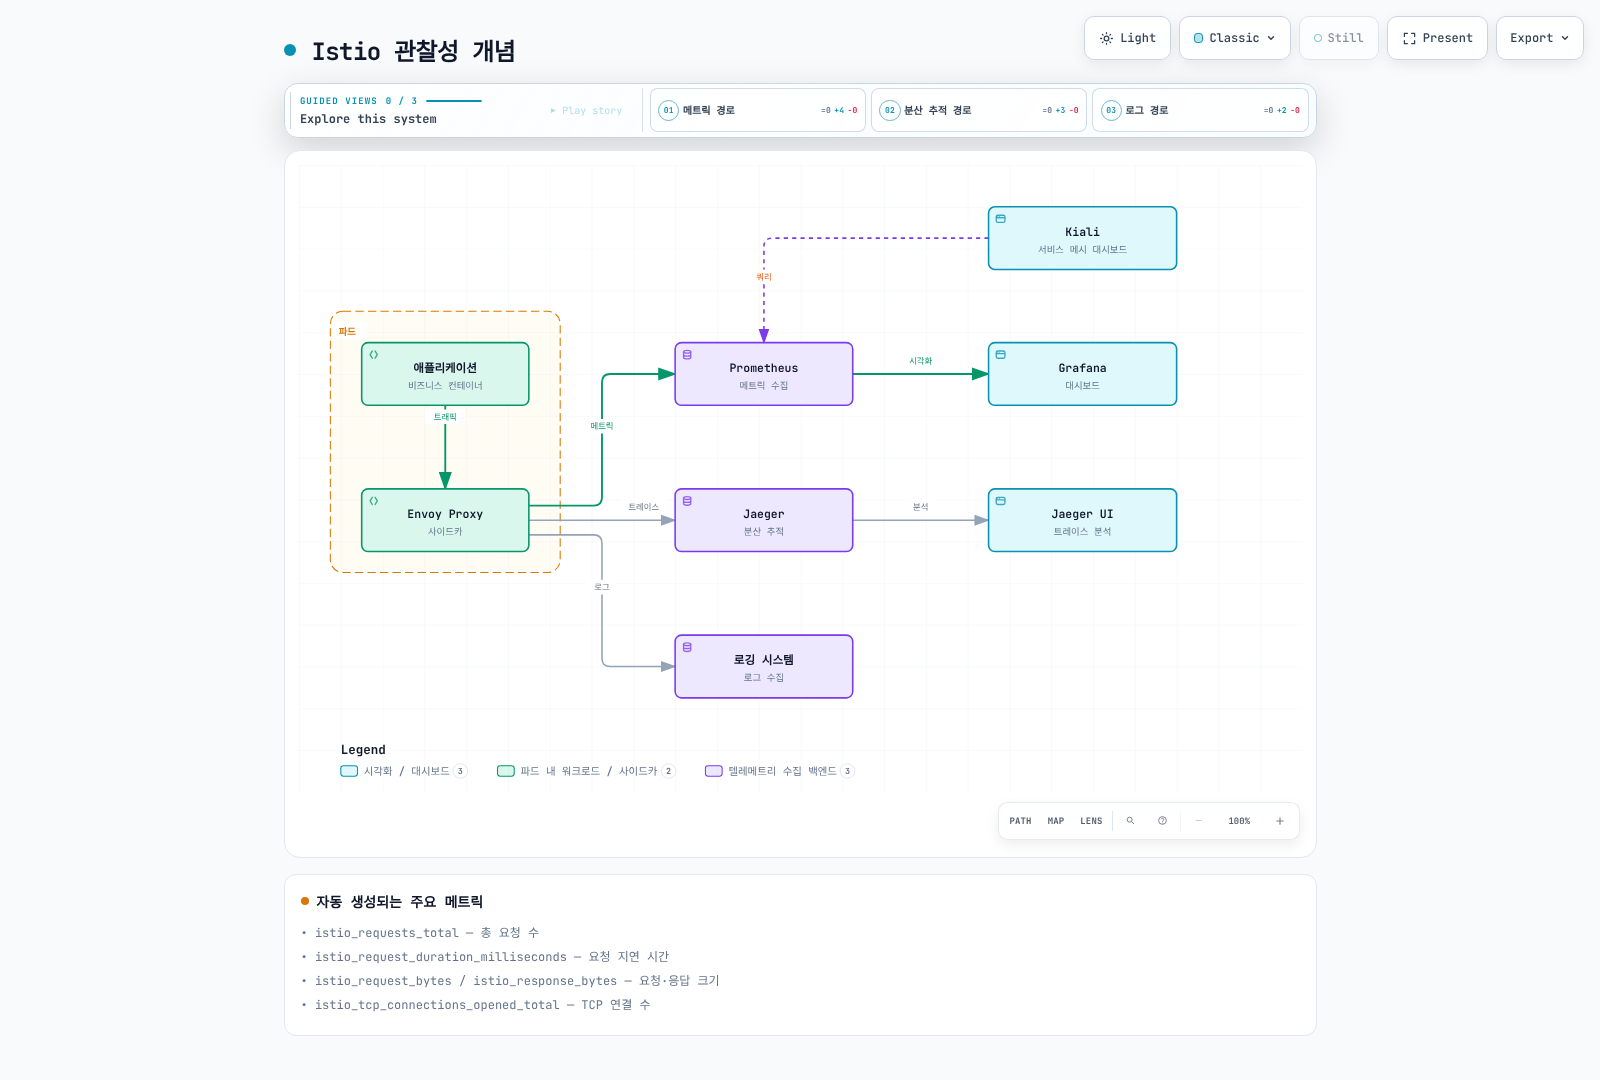Click the code icon on 애플리케이션 node
This screenshot has height=1080, width=1600.
tap(374, 354)
